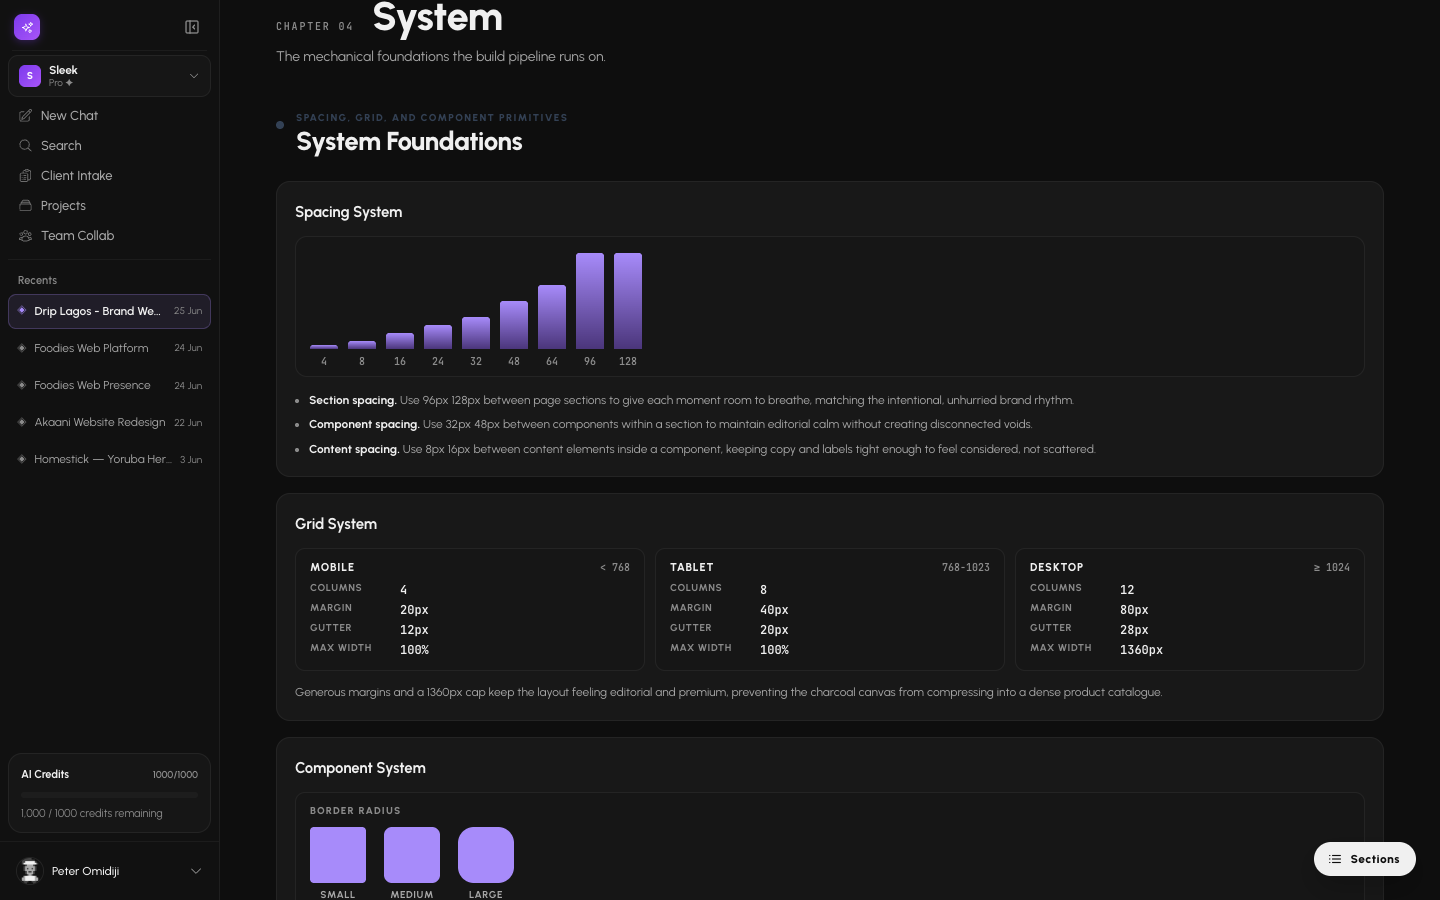Viewport: 1440px width, 900px height.
Task: Click the 48 spacing bar
Action: 514,325
